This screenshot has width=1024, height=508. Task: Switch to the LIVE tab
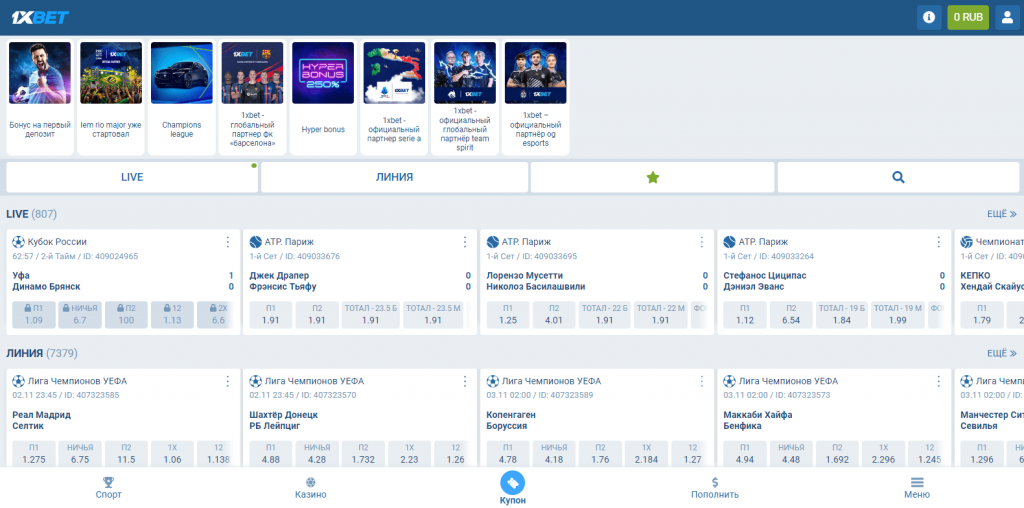coord(132,177)
